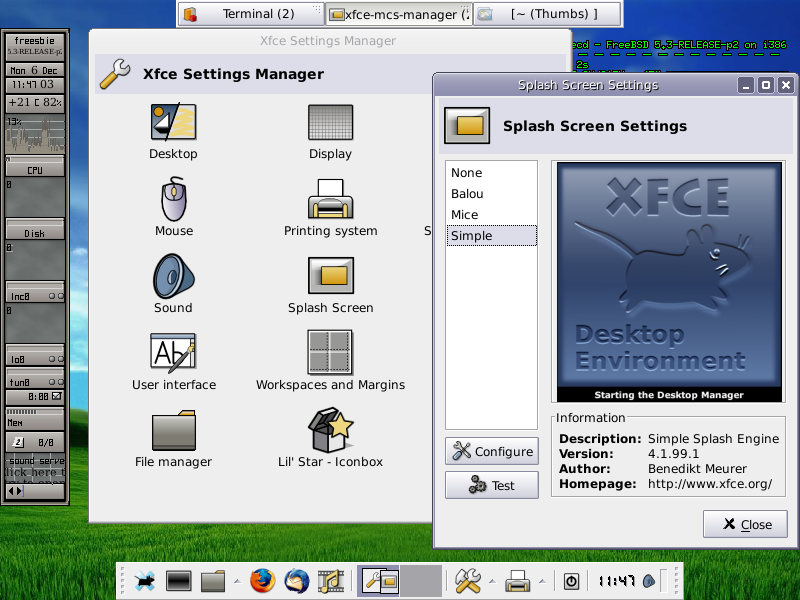
Task: Select Balou in splash engine list
Action: coord(491,194)
